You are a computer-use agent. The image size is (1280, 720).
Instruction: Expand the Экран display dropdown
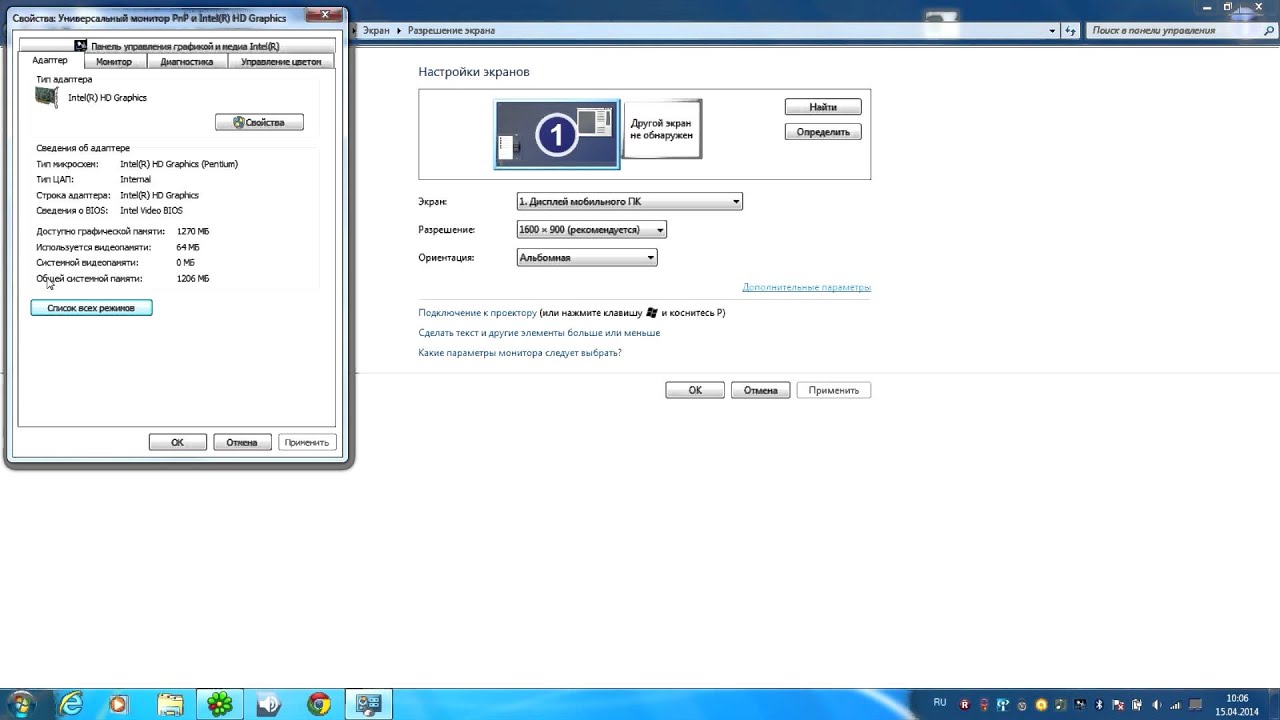pyautogui.click(x=629, y=202)
